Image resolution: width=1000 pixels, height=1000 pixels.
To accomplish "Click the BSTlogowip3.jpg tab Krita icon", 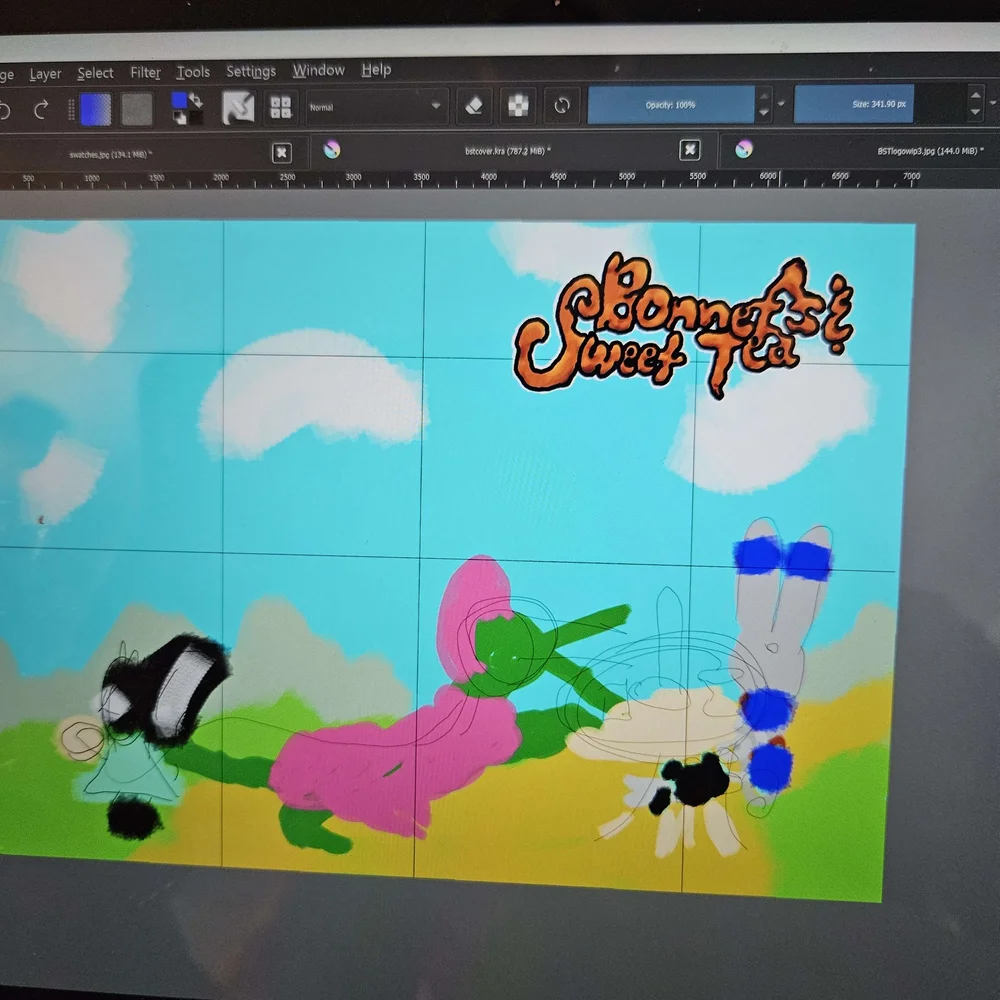I will (744, 149).
